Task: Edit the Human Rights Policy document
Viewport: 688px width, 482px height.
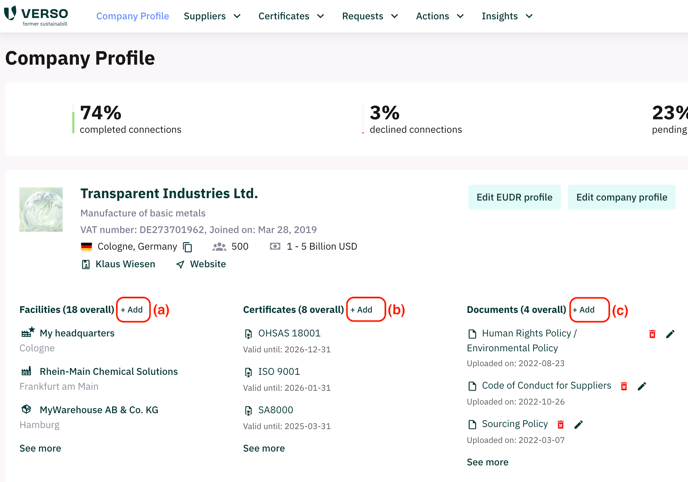Action: click(670, 334)
